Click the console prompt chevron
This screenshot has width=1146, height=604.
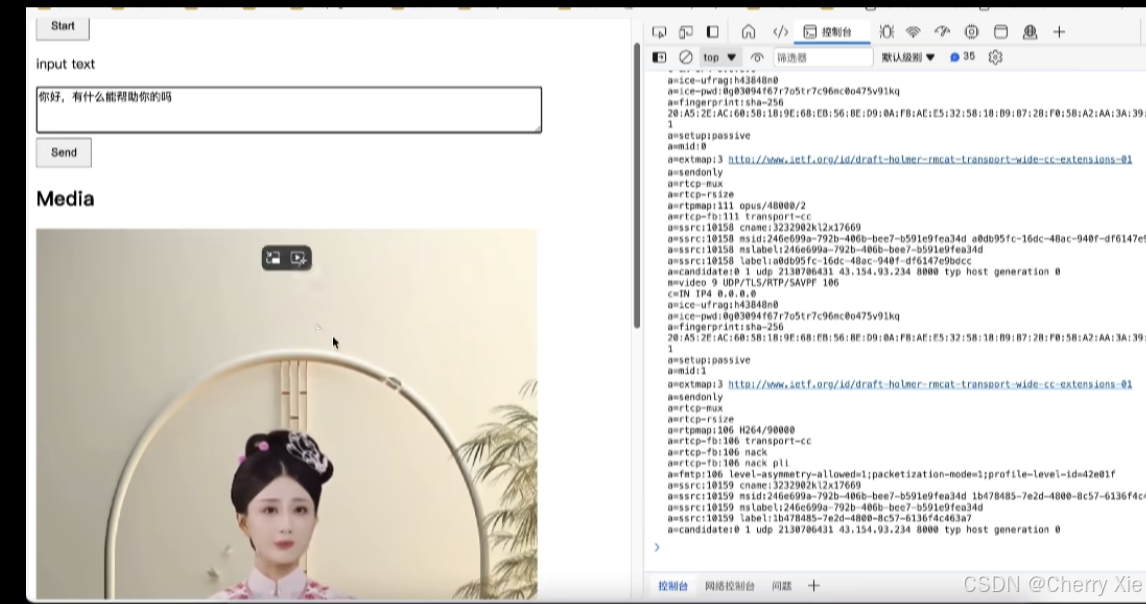657,547
